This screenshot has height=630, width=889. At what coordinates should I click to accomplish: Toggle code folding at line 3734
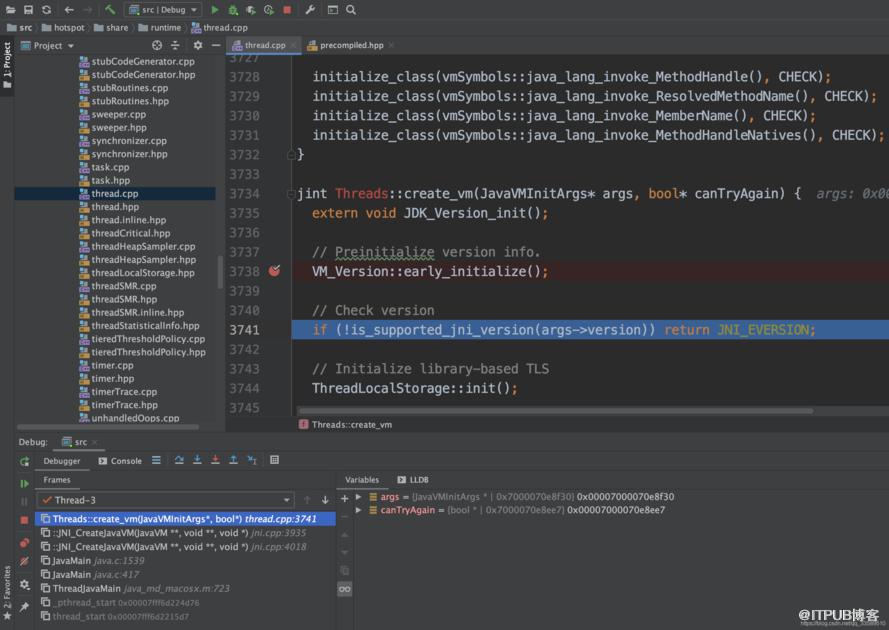(x=291, y=194)
